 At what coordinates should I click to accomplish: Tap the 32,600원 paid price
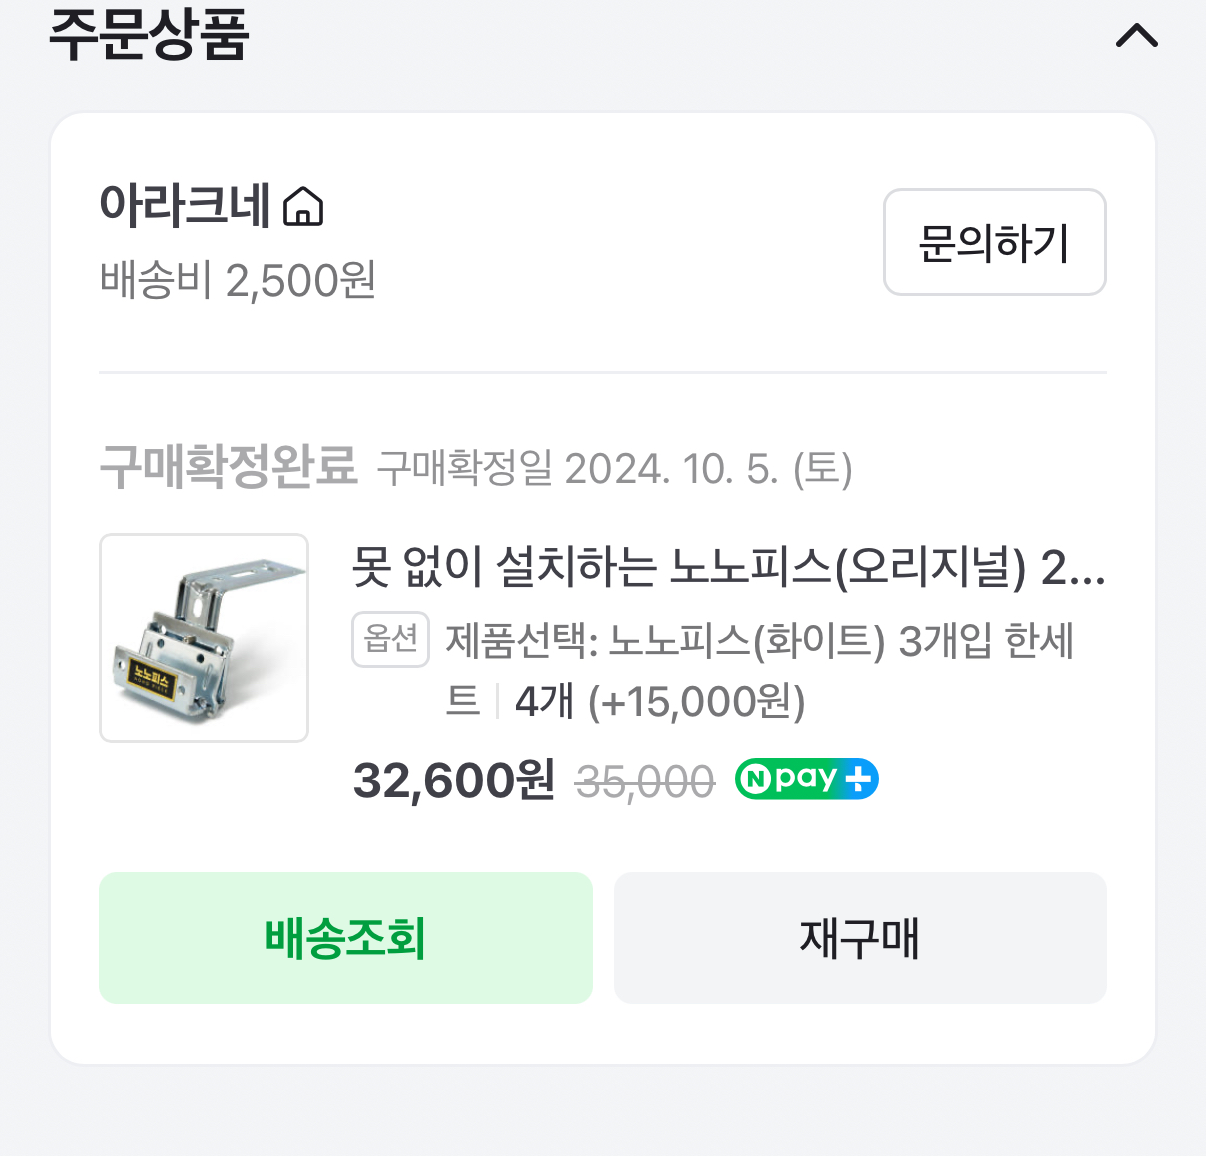point(453,780)
